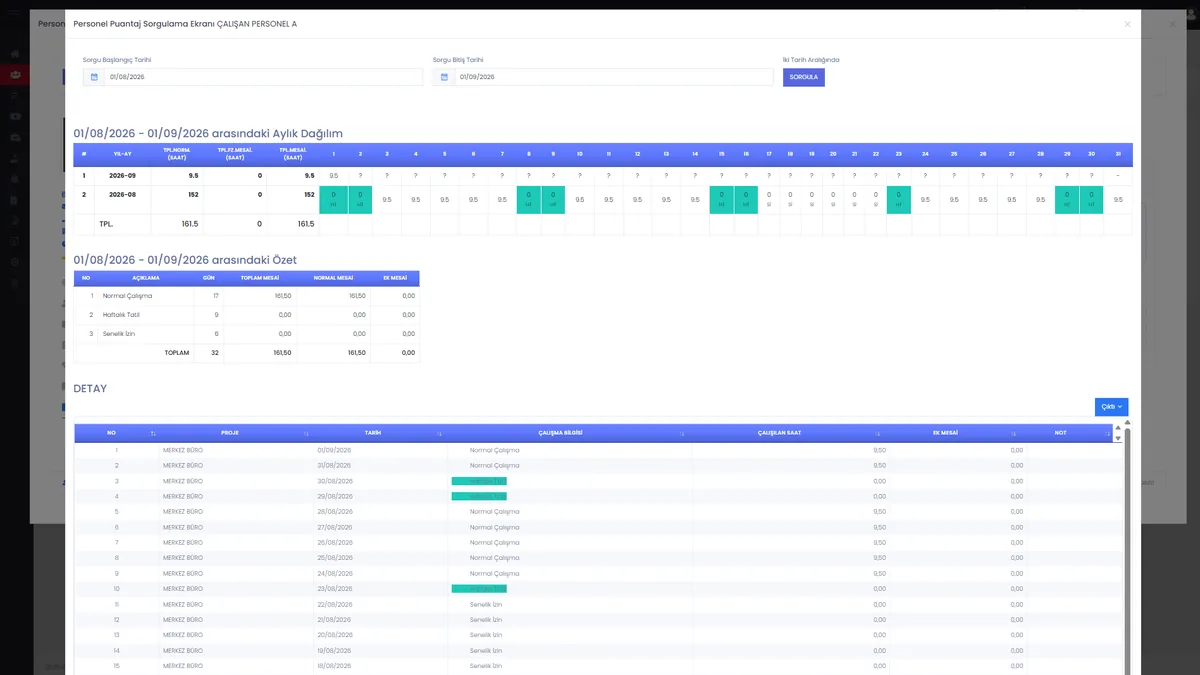
Task: Click the green work-info cell for 30/08/2026
Action: pos(479,481)
